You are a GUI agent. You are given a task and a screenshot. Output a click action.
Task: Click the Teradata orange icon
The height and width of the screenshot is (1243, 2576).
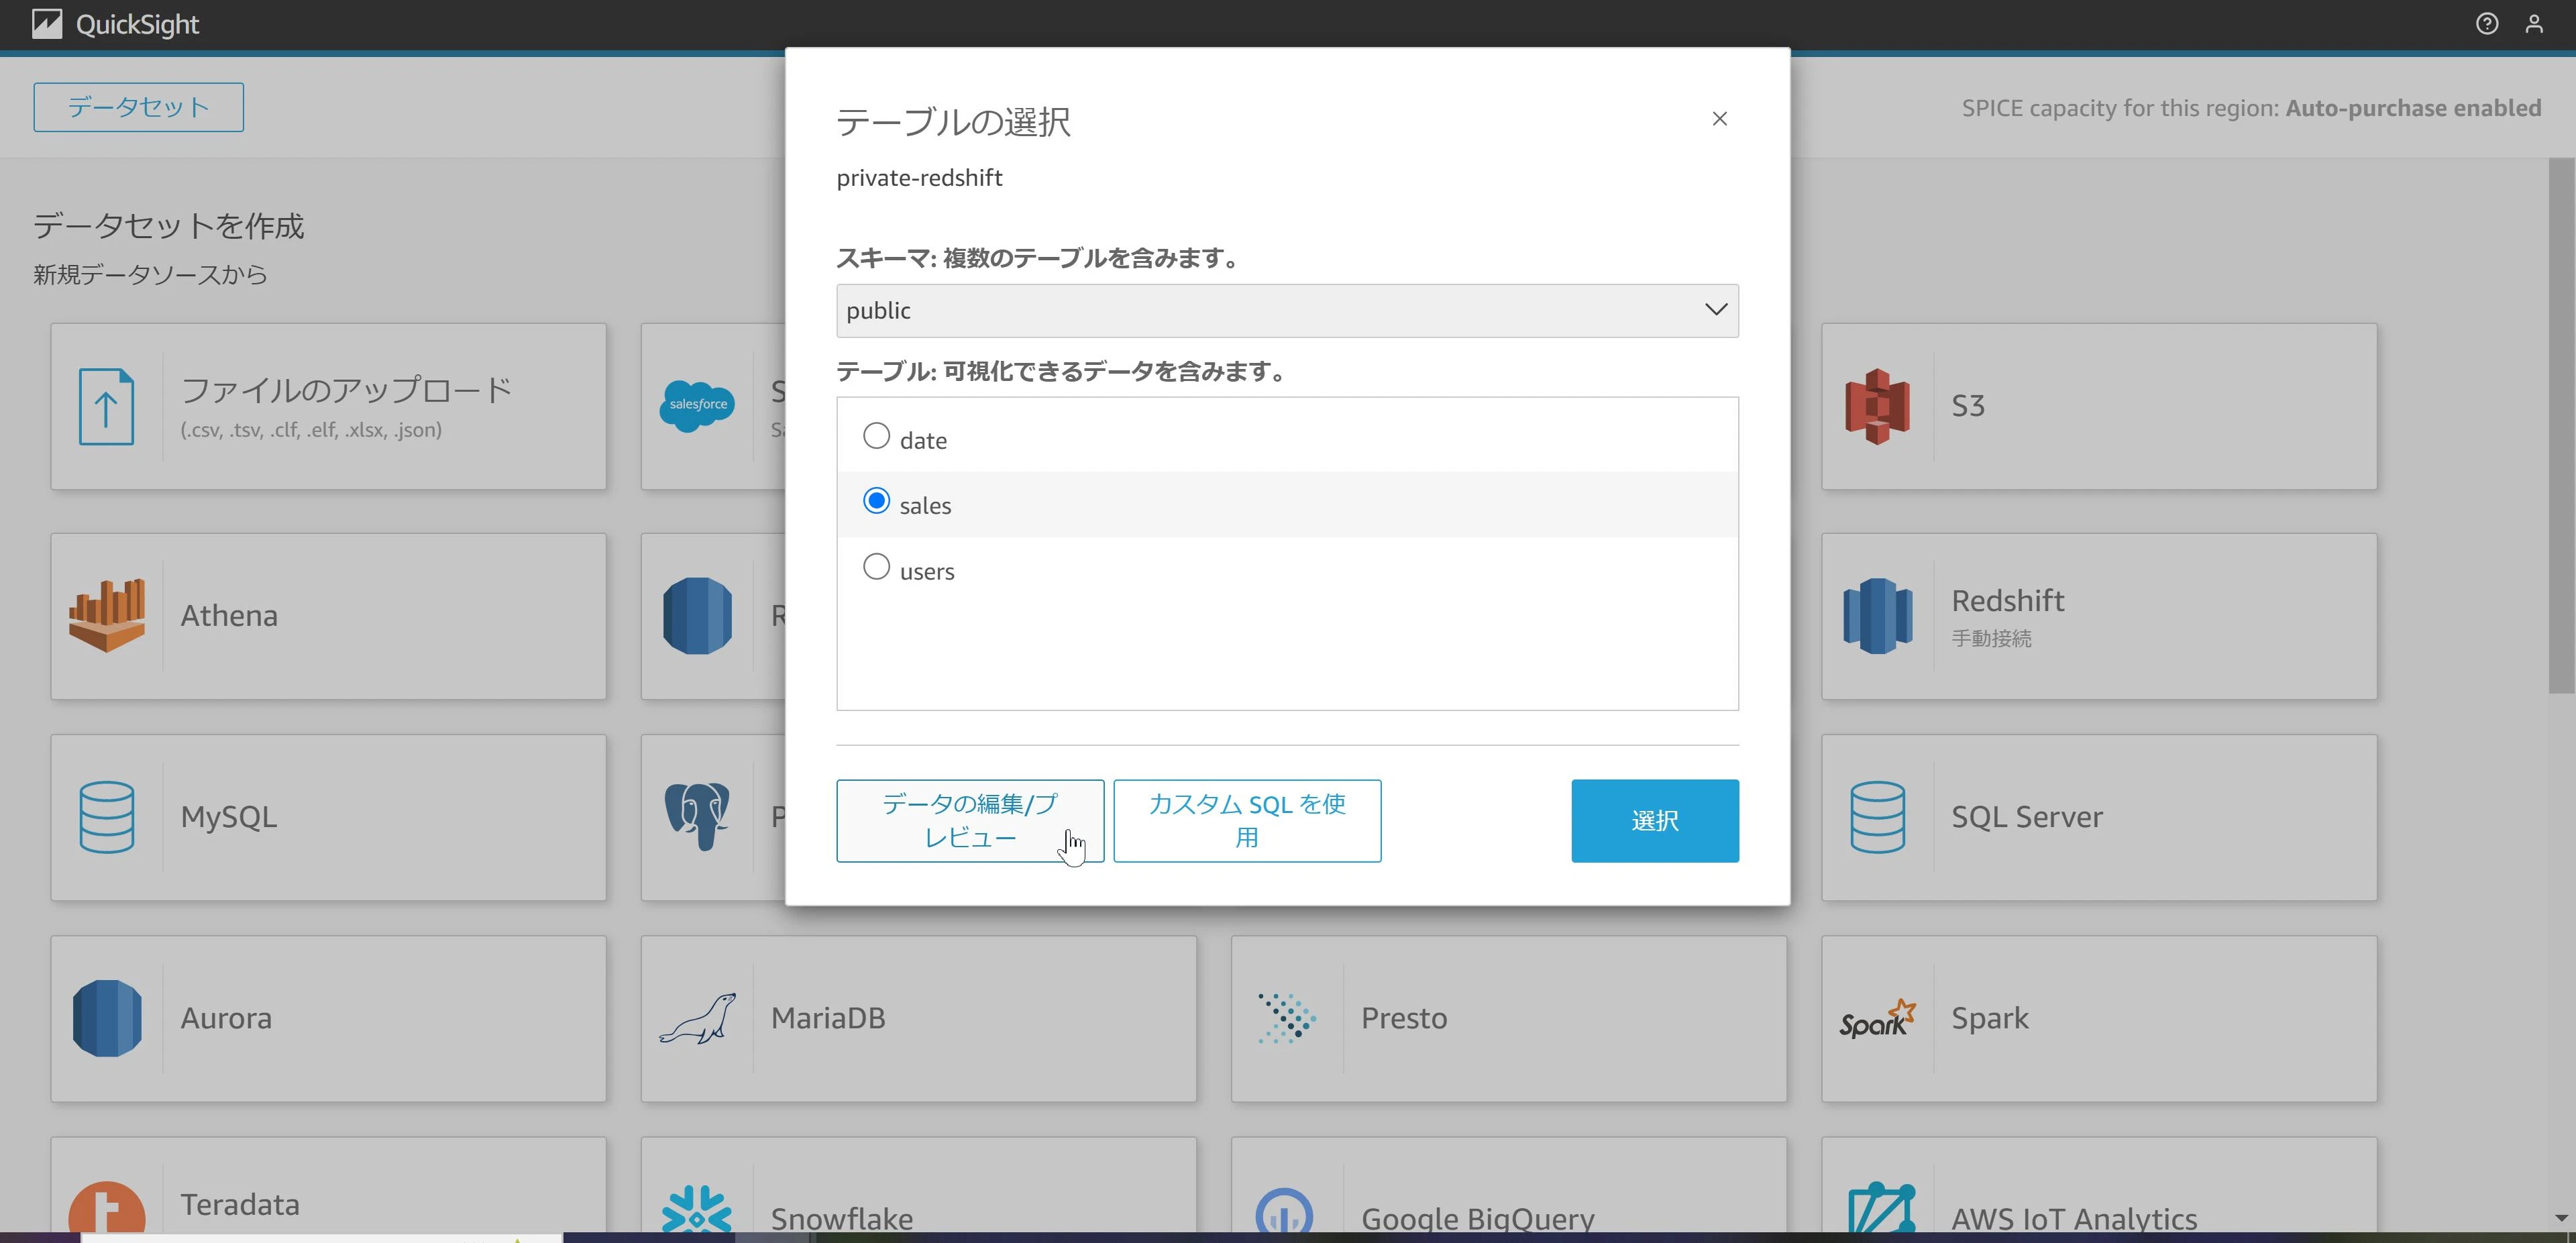pos(107,1207)
